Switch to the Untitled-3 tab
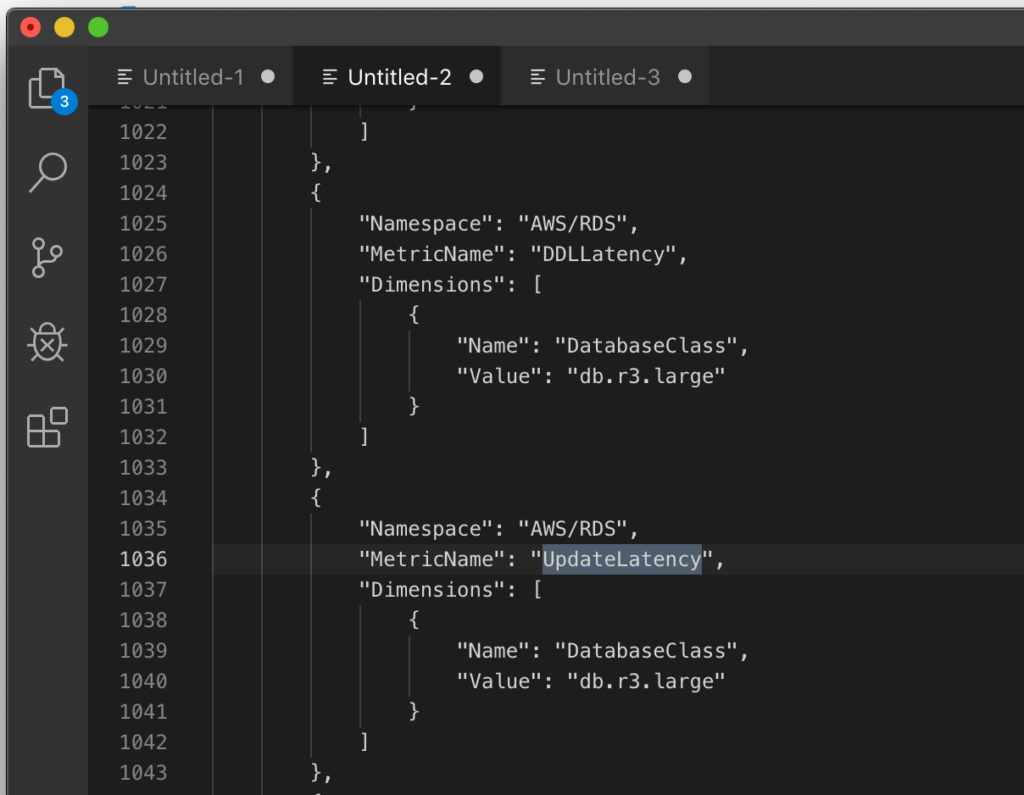 coord(607,77)
